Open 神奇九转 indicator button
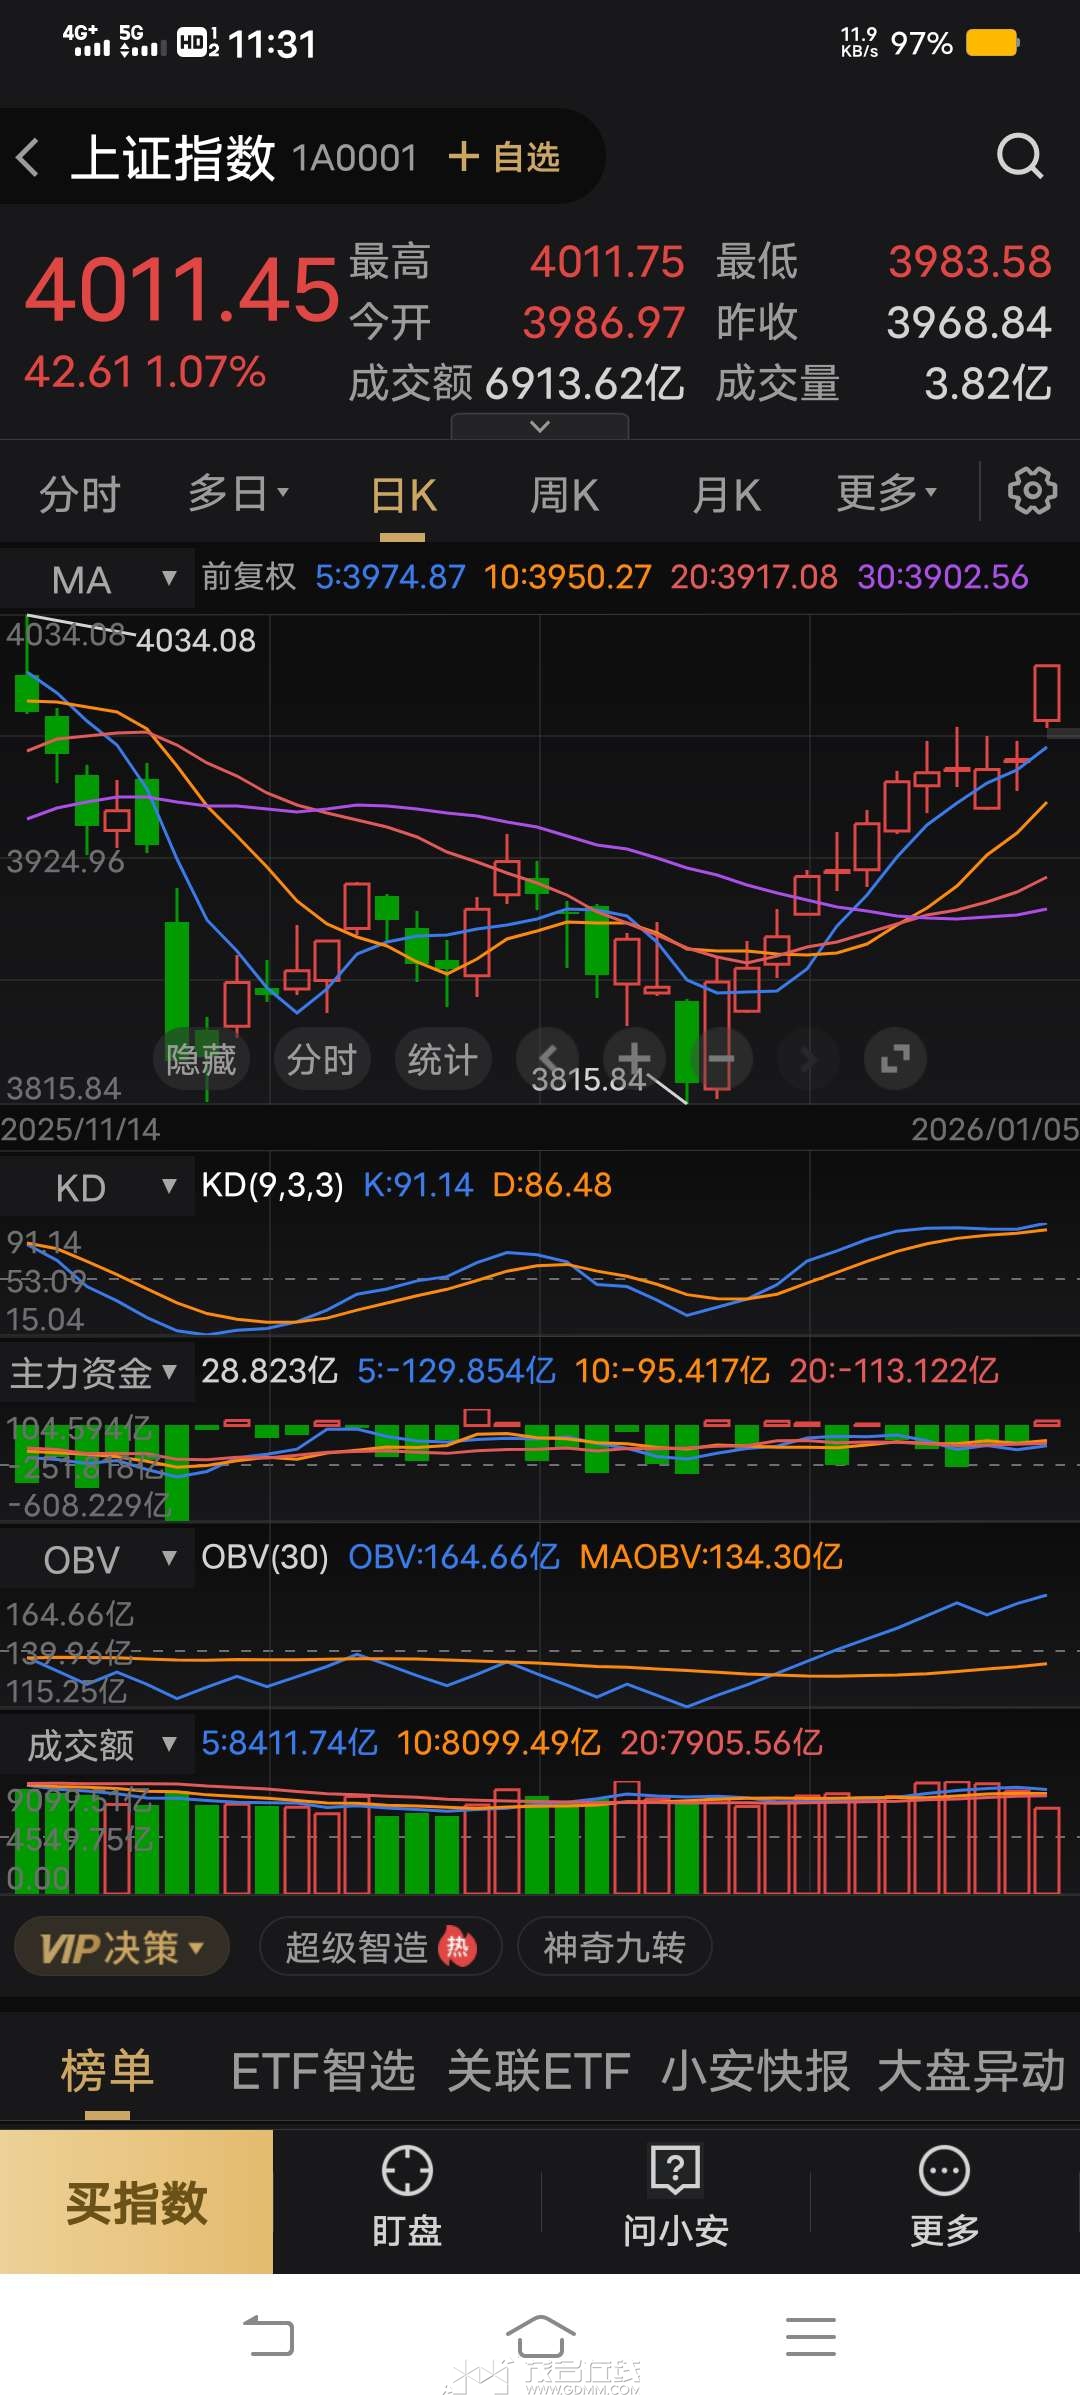Image resolution: width=1080 pixels, height=2400 pixels. point(614,1947)
